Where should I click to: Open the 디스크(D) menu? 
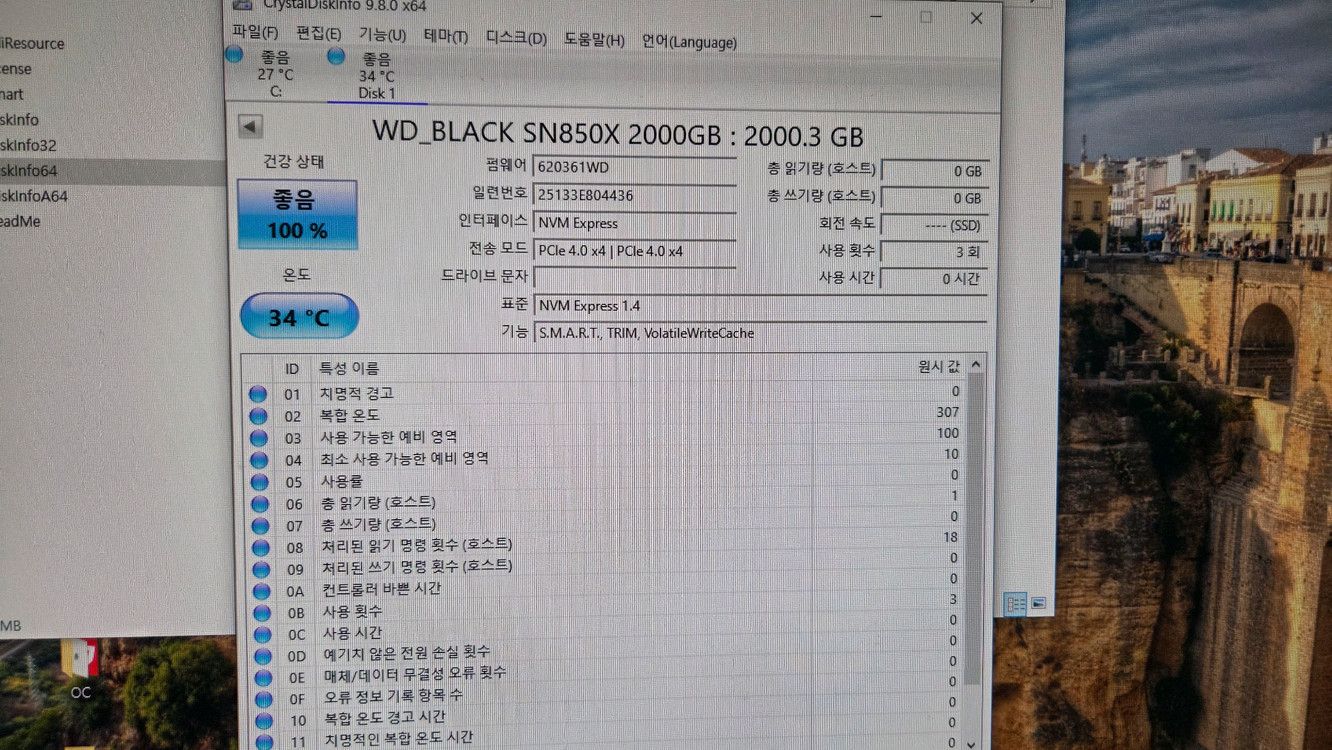coord(516,38)
